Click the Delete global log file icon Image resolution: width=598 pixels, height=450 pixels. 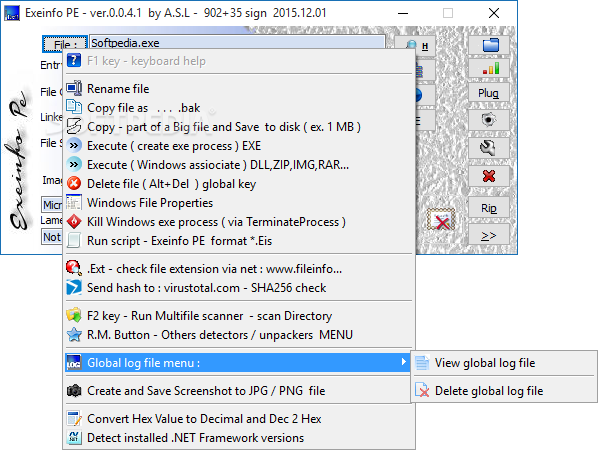(x=422, y=390)
